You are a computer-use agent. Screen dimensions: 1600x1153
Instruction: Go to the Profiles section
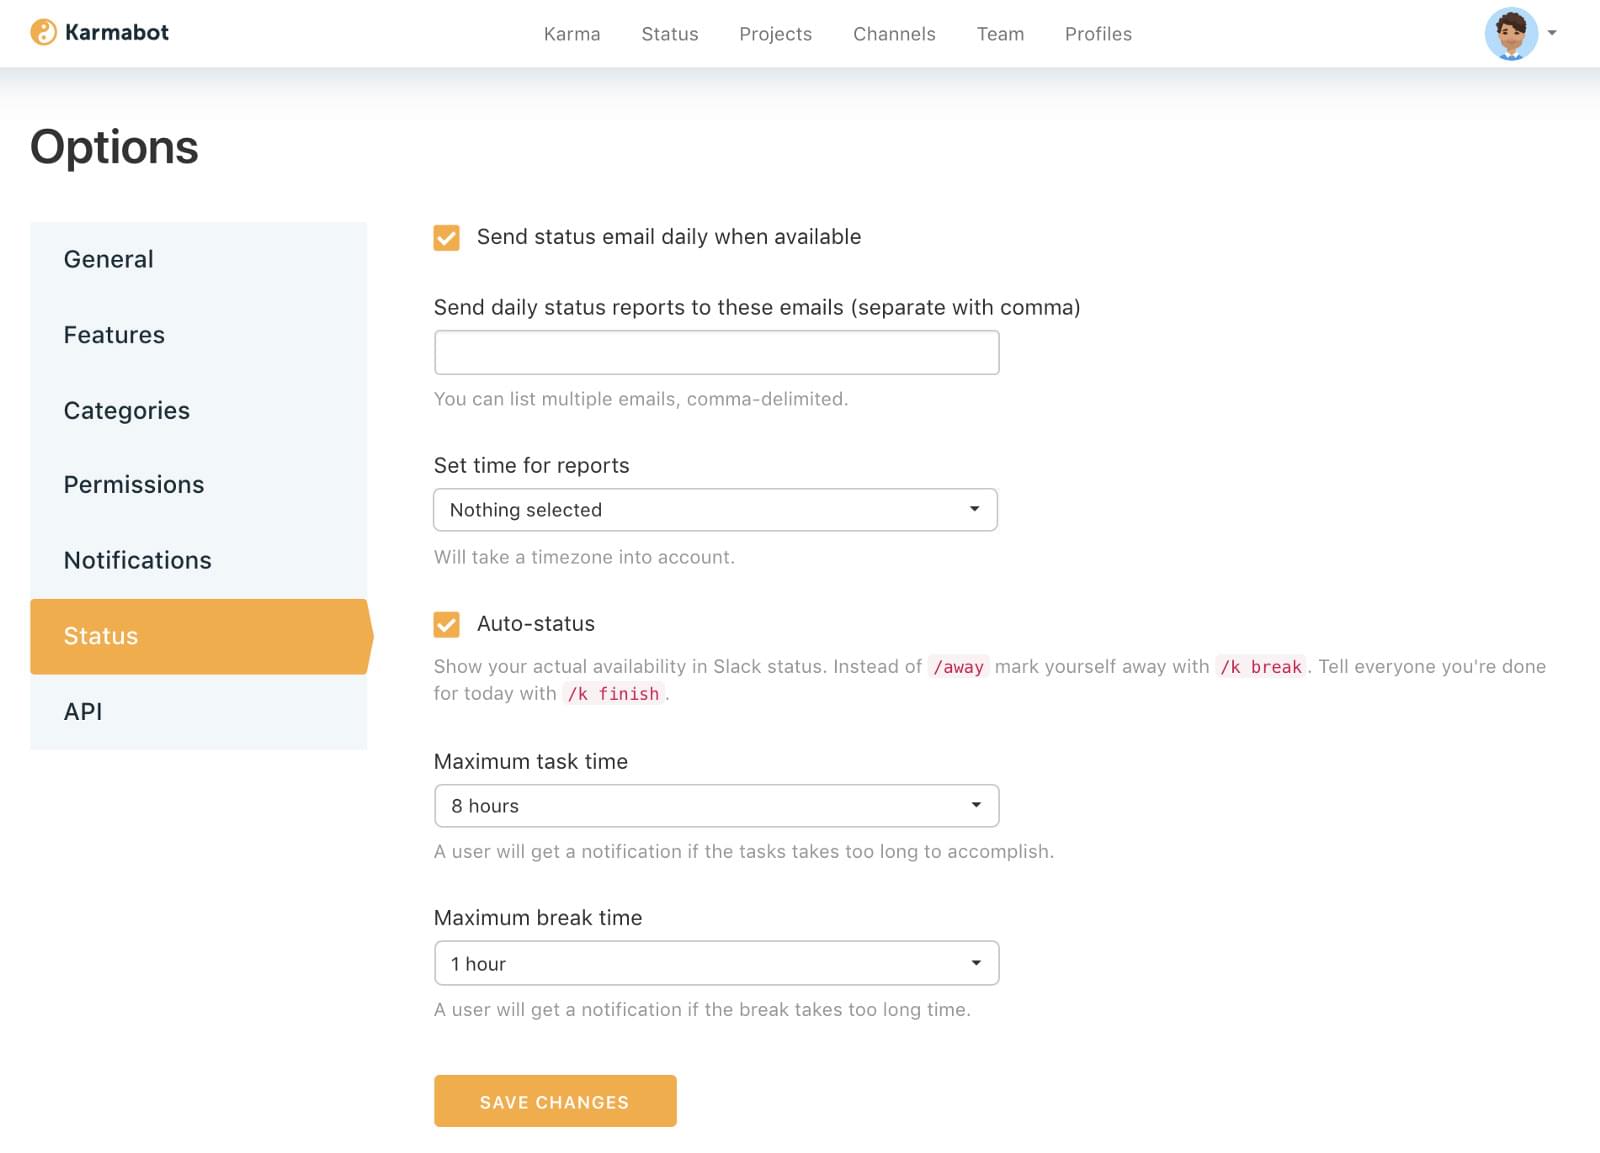[x=1098, y=33]
